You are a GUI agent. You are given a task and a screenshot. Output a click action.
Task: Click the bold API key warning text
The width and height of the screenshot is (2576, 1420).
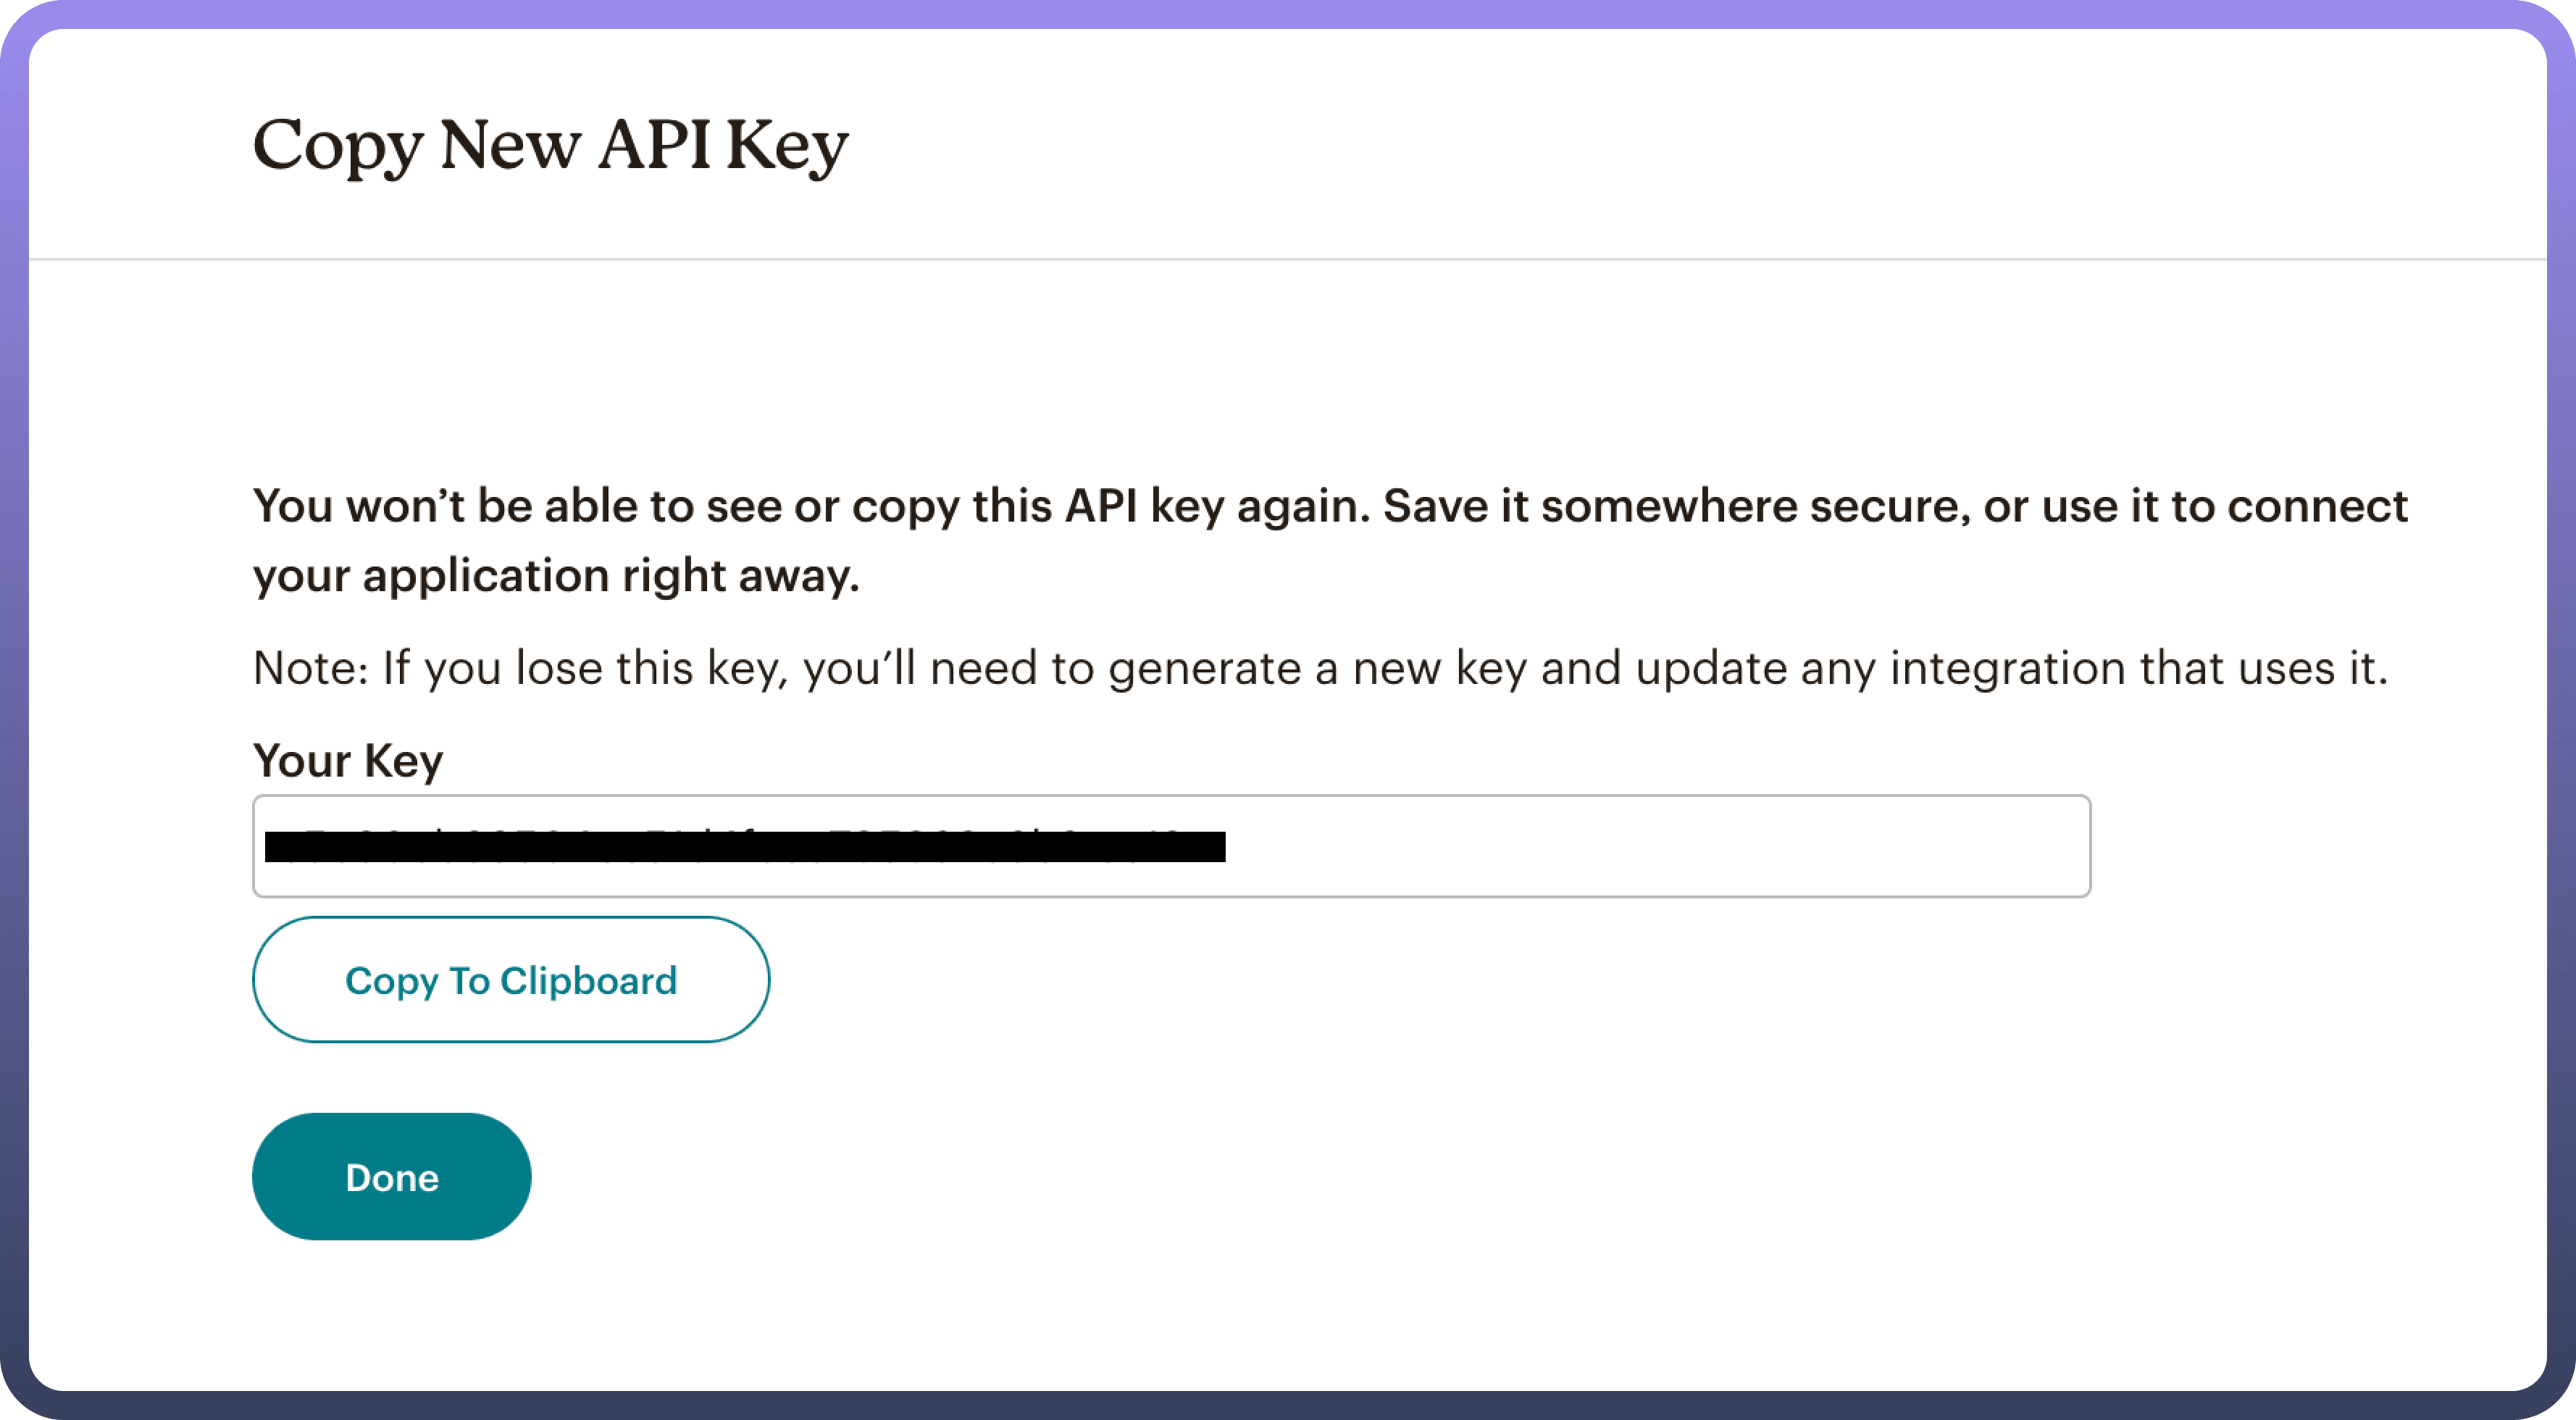tap(1330, 540)
